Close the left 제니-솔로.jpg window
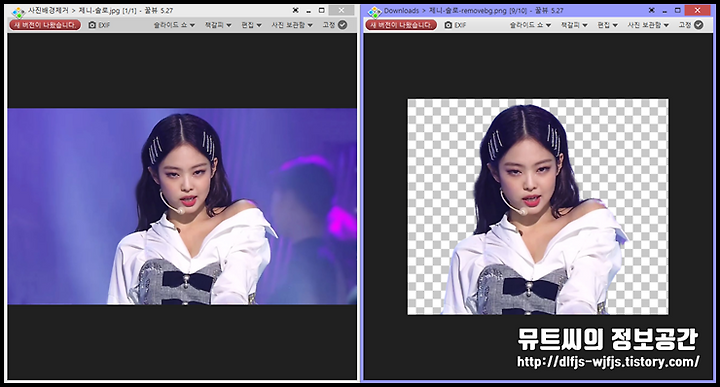Image resolution: width=720 pixels, height=387 pixels. (341, 10)
